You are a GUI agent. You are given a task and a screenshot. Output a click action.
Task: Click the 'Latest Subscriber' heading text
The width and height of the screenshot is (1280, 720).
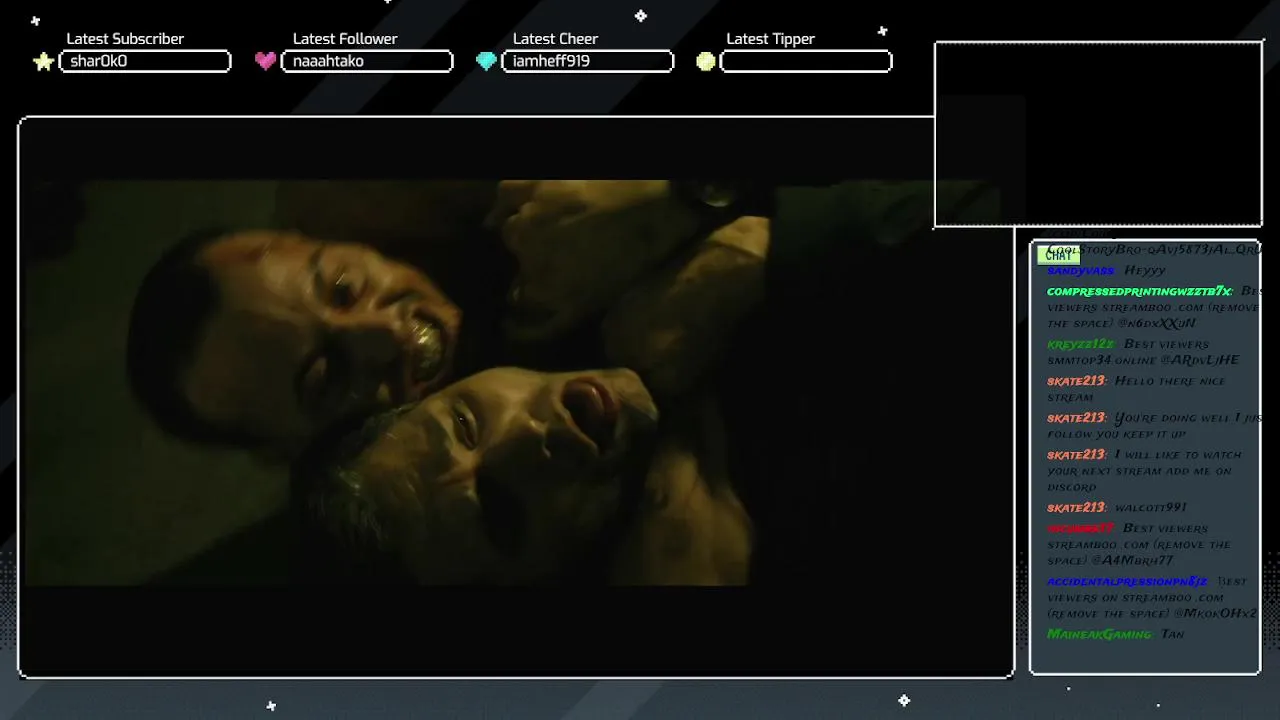pos(125,39)
